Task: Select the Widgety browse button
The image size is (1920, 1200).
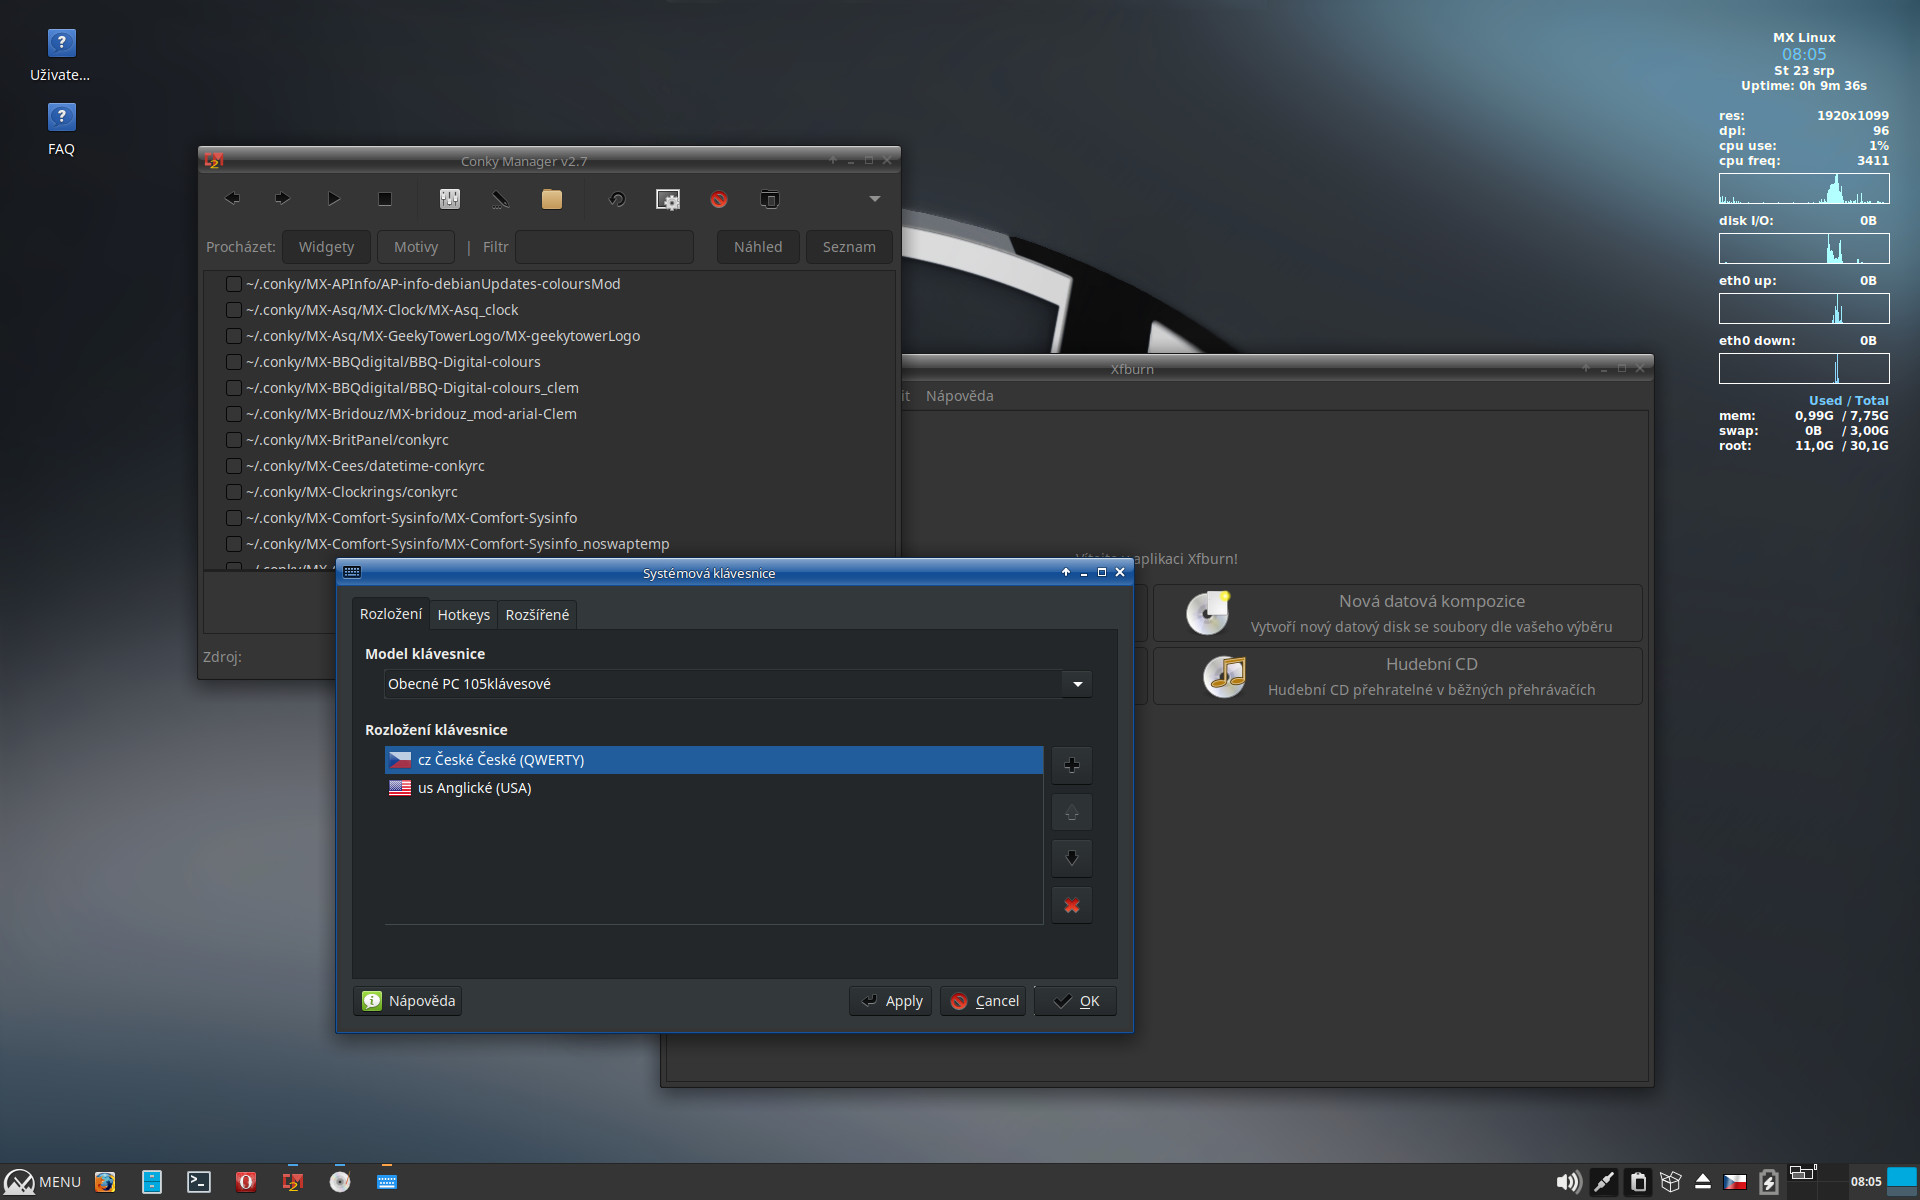Action: (326, 247)
